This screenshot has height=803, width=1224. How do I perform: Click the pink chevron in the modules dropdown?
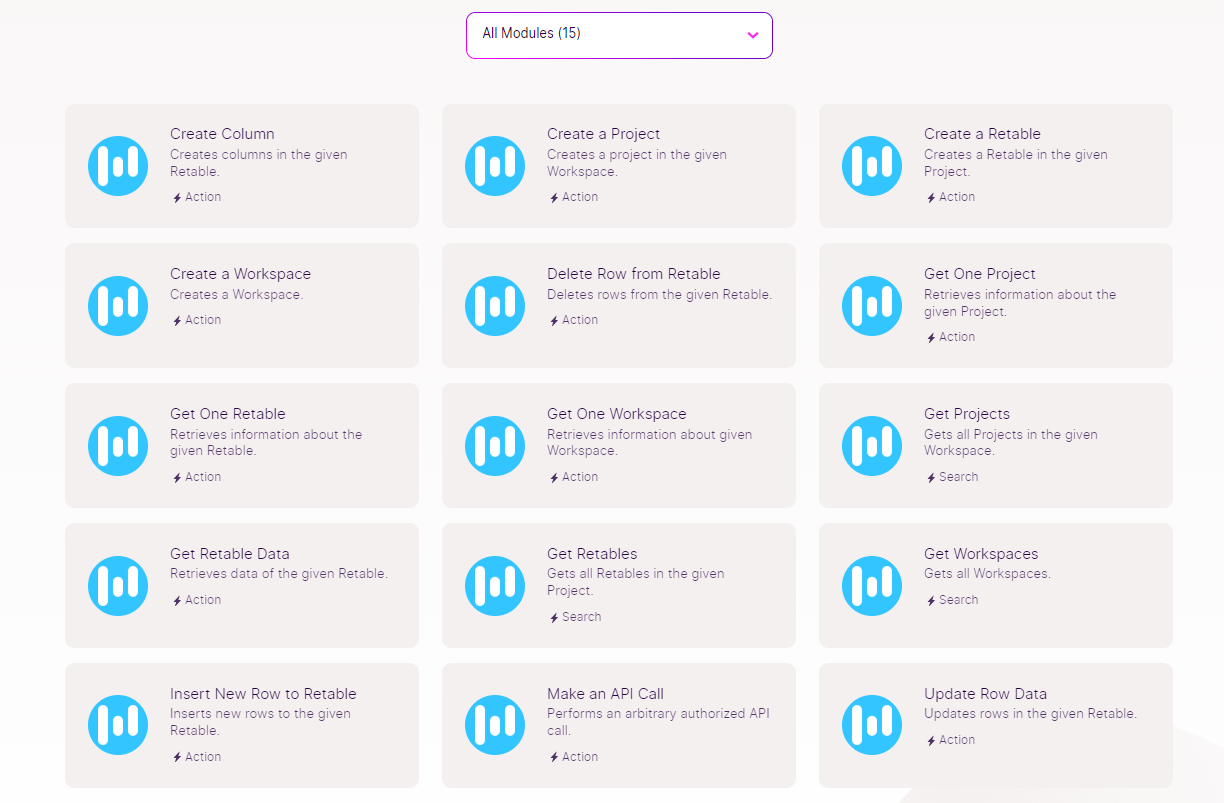point(753,35)
